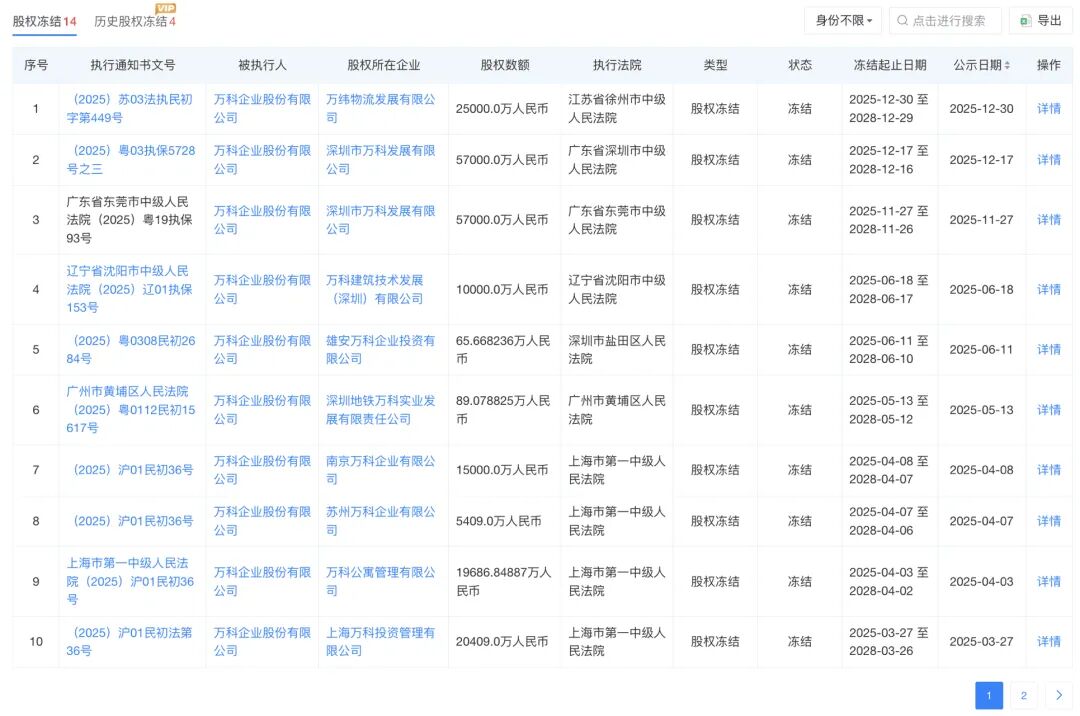
Task: Open 南京万科企业有限公司 link
Action: (380, 470)
